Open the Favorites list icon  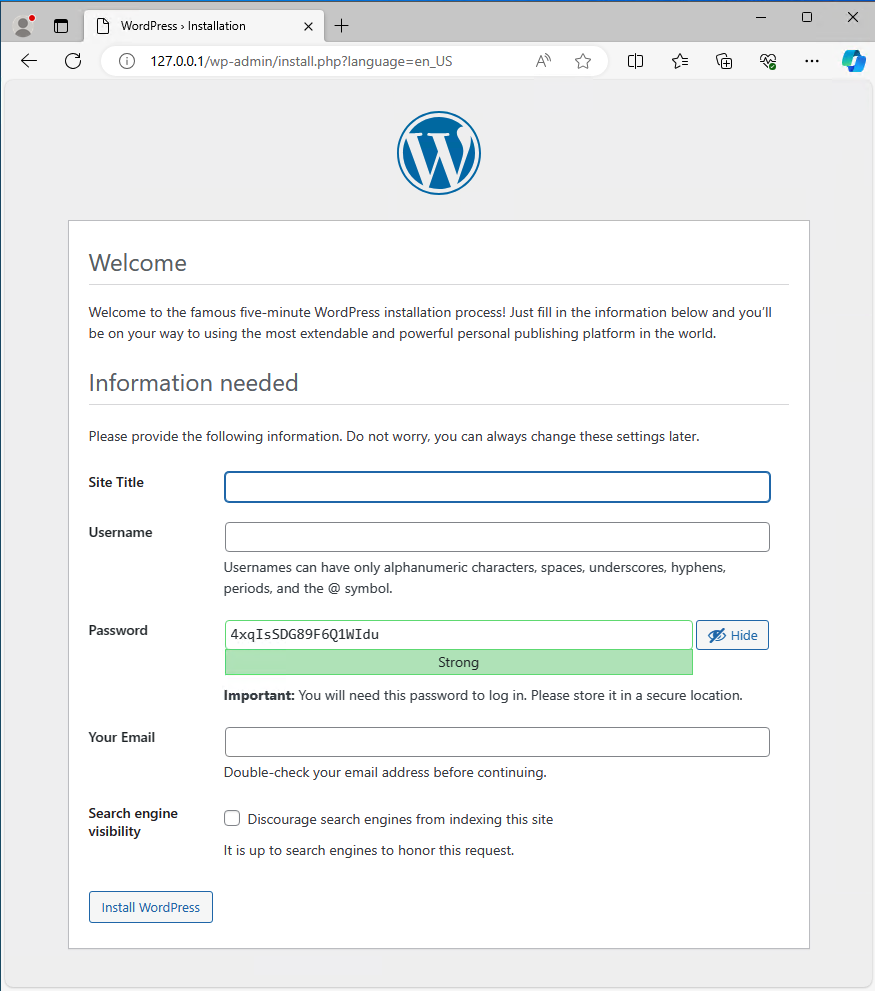point(680,61)
